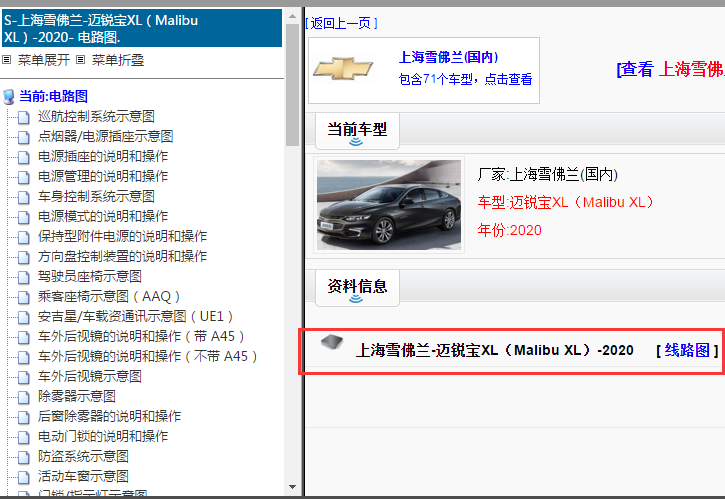Image resolution: width=725 pixels, height=499 pixels.
Task: Switch to the 资料信息 tab
Action: [357, 287]
